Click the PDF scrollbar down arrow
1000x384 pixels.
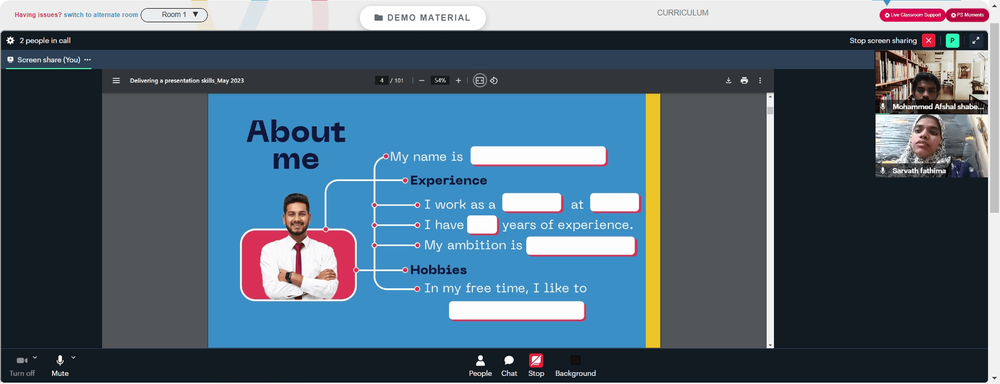coord(770,344)
